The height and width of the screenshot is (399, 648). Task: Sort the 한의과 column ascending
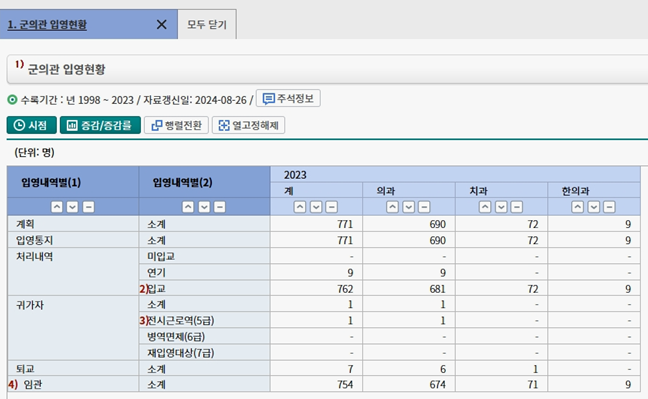pos(577,207)
